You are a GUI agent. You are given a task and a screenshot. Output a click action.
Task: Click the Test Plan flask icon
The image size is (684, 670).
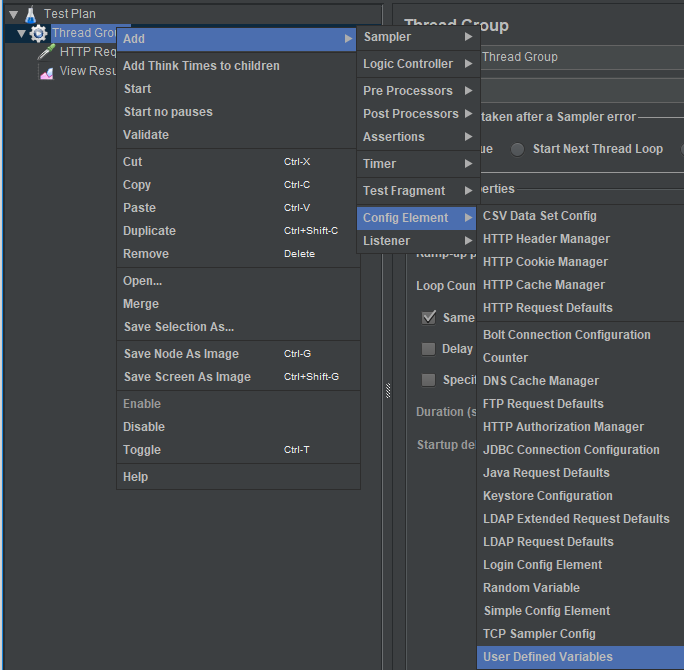[31, 14]
